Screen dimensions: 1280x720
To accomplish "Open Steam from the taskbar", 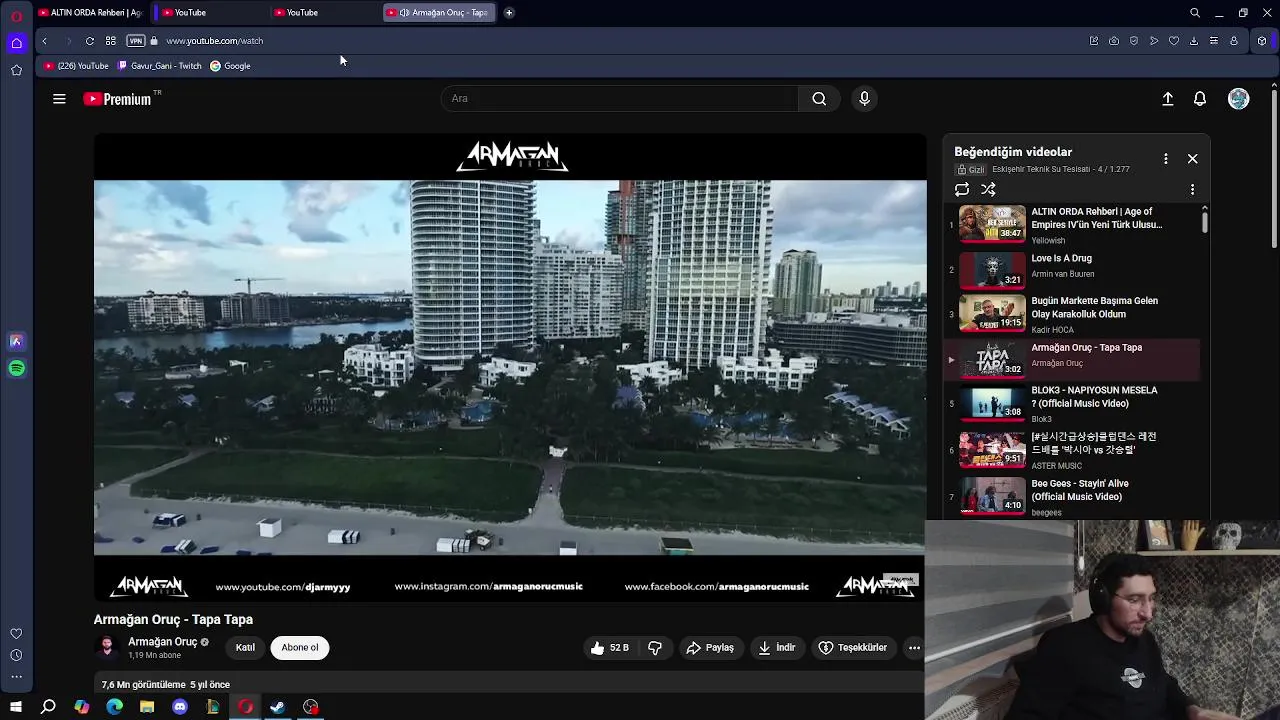I will (x=277, y=707).
